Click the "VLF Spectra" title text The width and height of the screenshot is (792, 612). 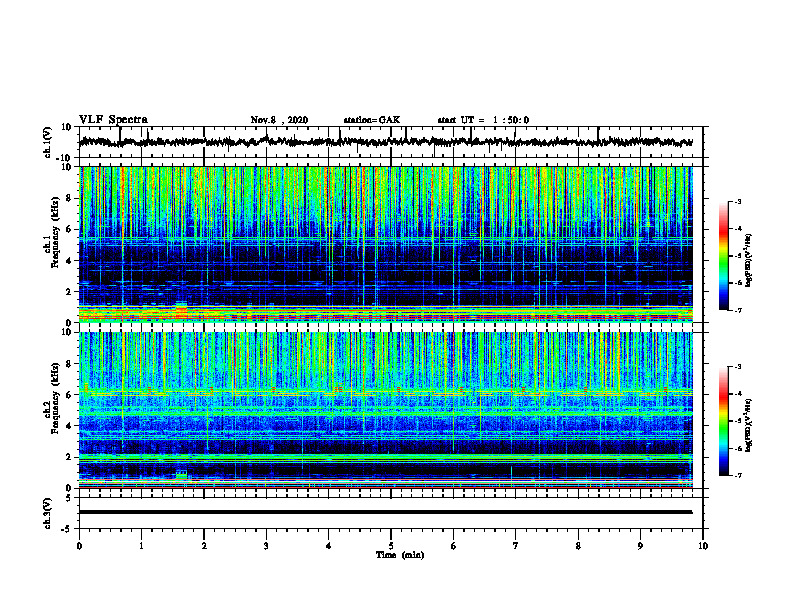coord(113,120)
